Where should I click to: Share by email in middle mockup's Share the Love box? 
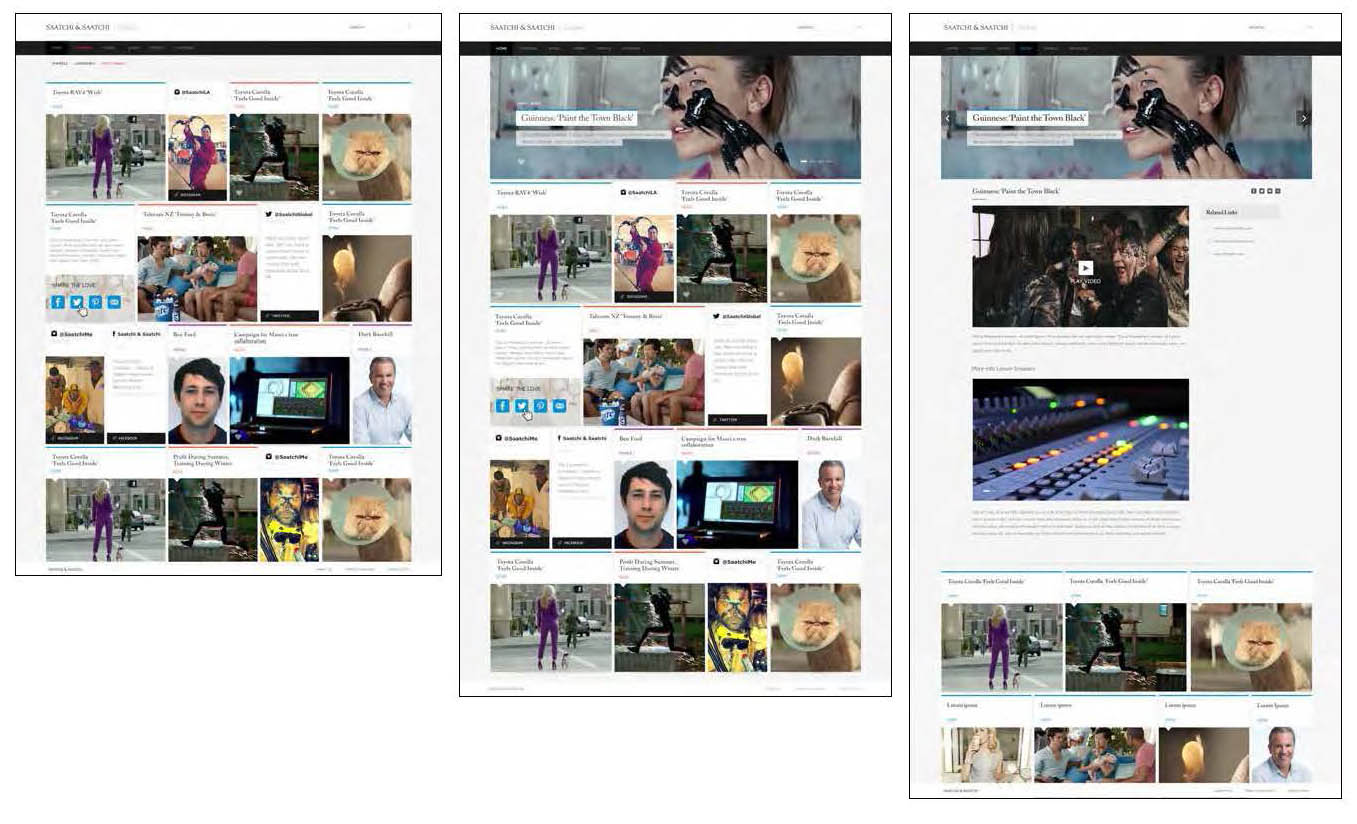click(559, 405)
